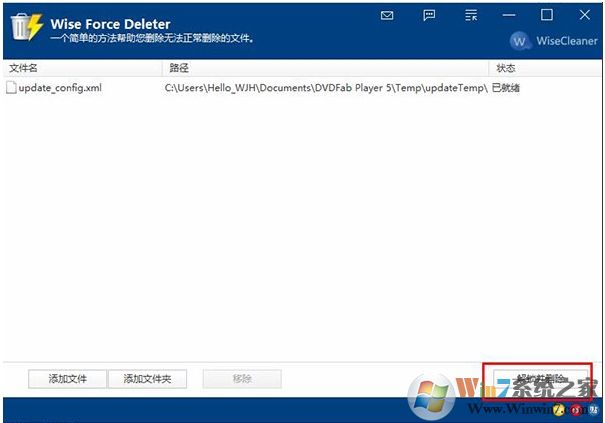
Task: Open the feedback chat bubble icon
Action: 429,15
